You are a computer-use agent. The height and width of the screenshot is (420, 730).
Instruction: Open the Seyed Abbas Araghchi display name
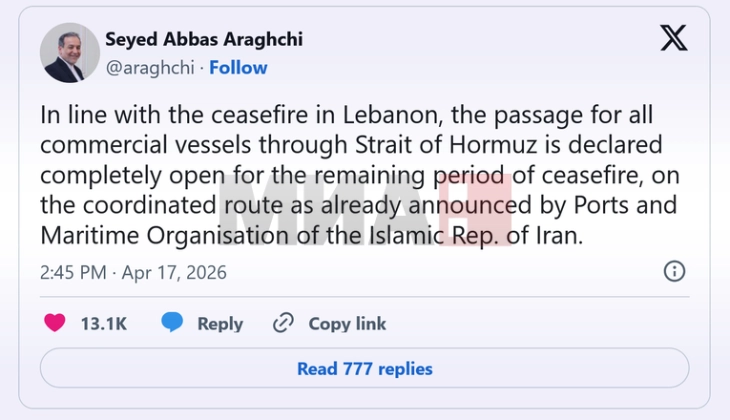click(203, 40)
